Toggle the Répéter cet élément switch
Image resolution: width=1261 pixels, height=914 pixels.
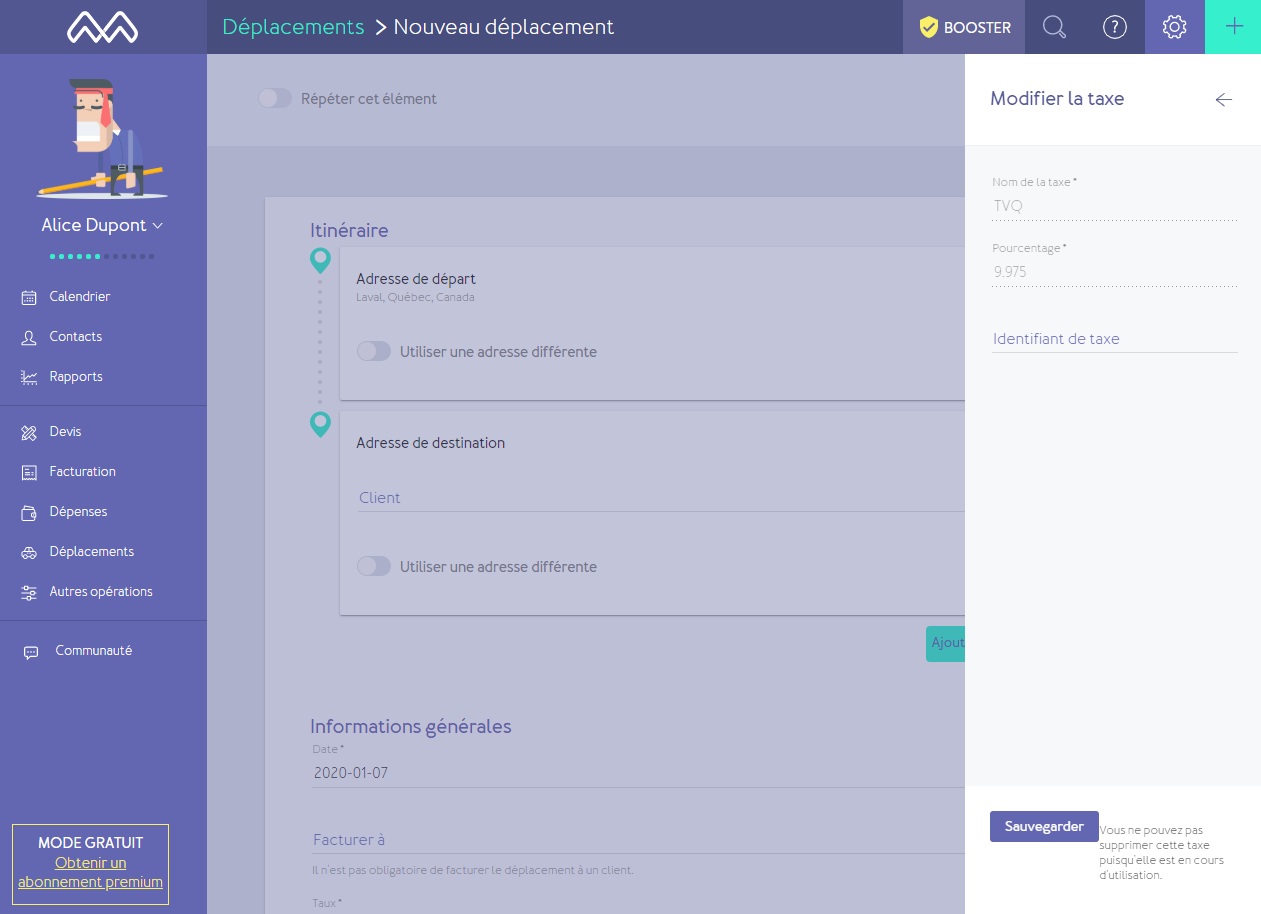click(x=275, y=98)
